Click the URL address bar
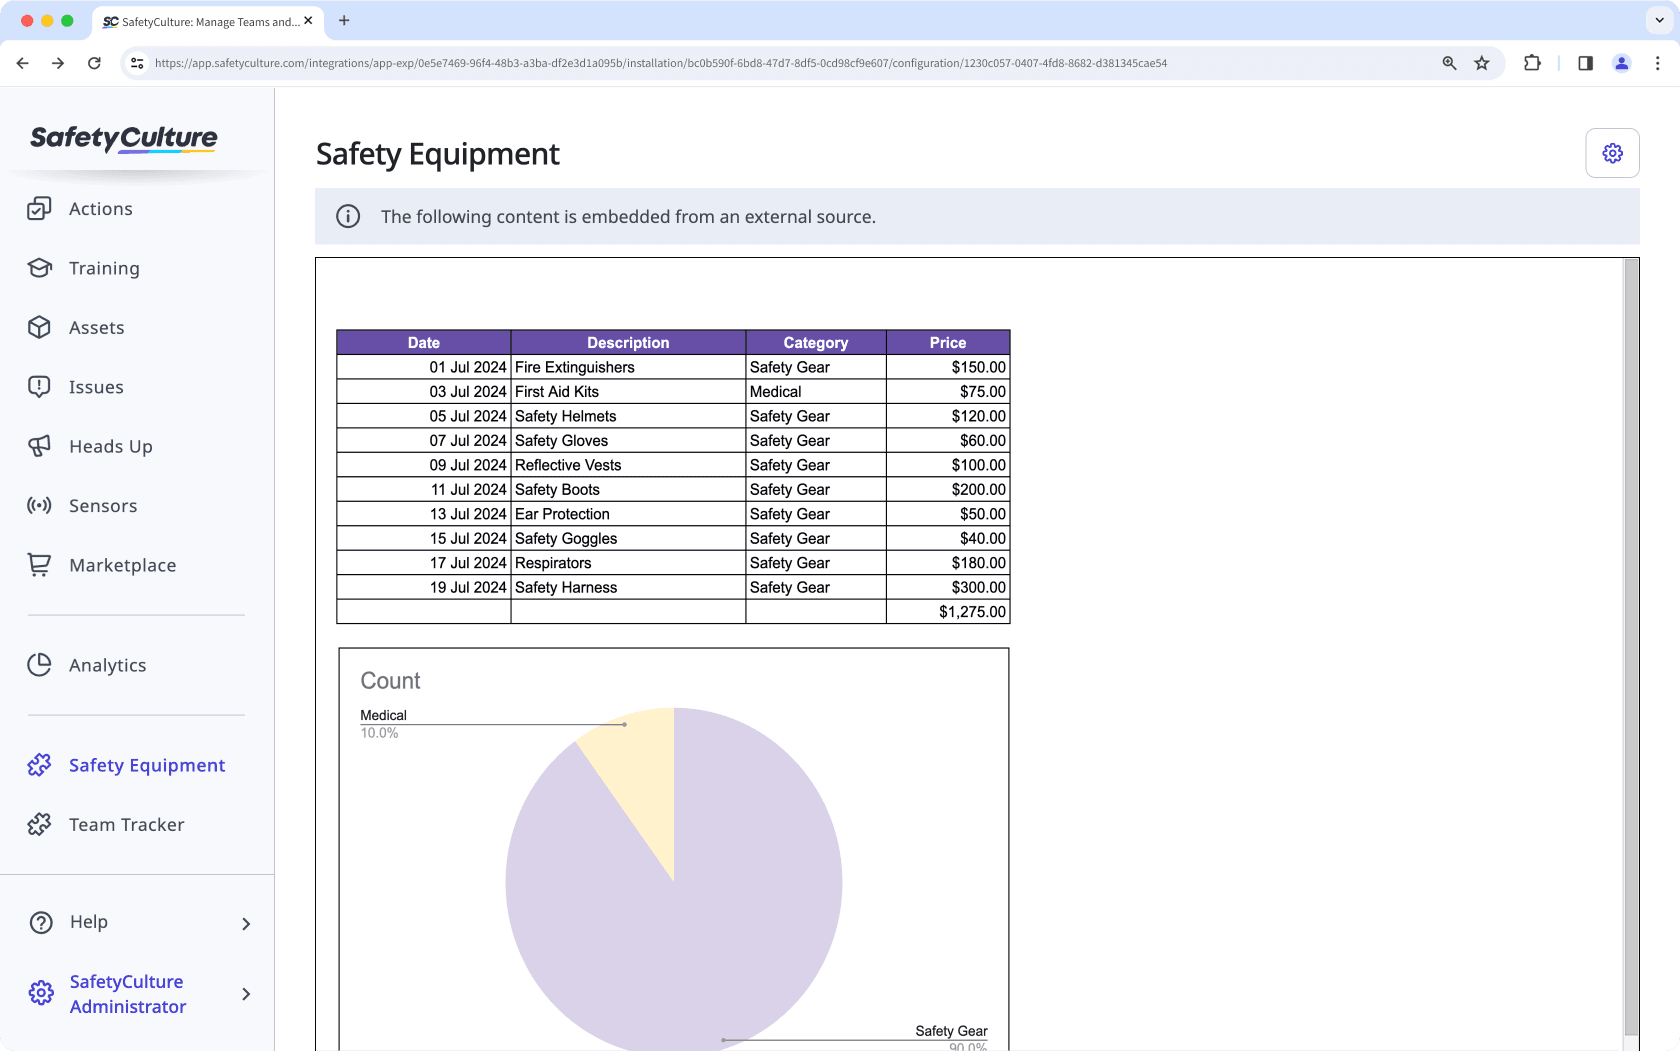Image resolution: width=1680 pixels, height=1051 pixels. tap(660, 63)
